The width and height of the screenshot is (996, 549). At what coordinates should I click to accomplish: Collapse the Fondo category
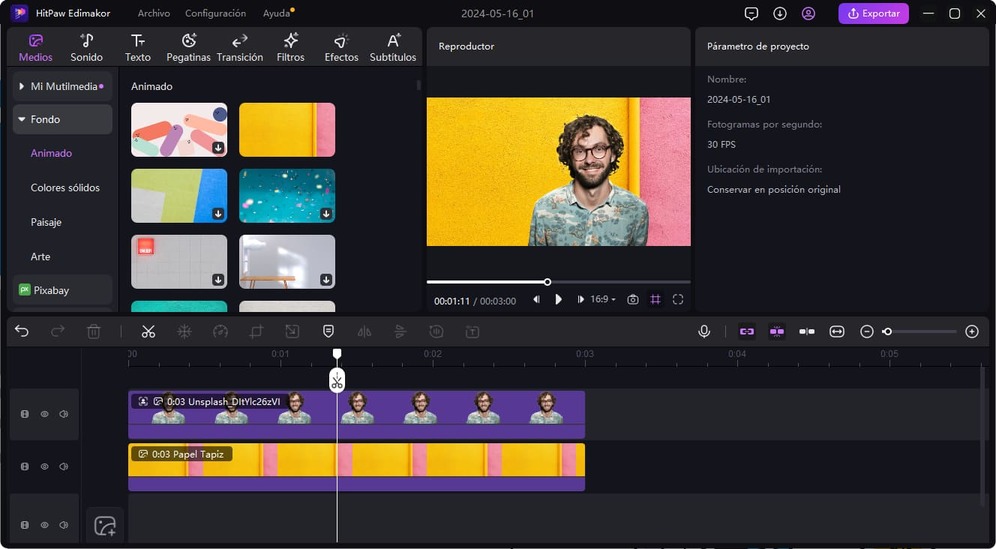pyautogui.click(x=21, y=119)
